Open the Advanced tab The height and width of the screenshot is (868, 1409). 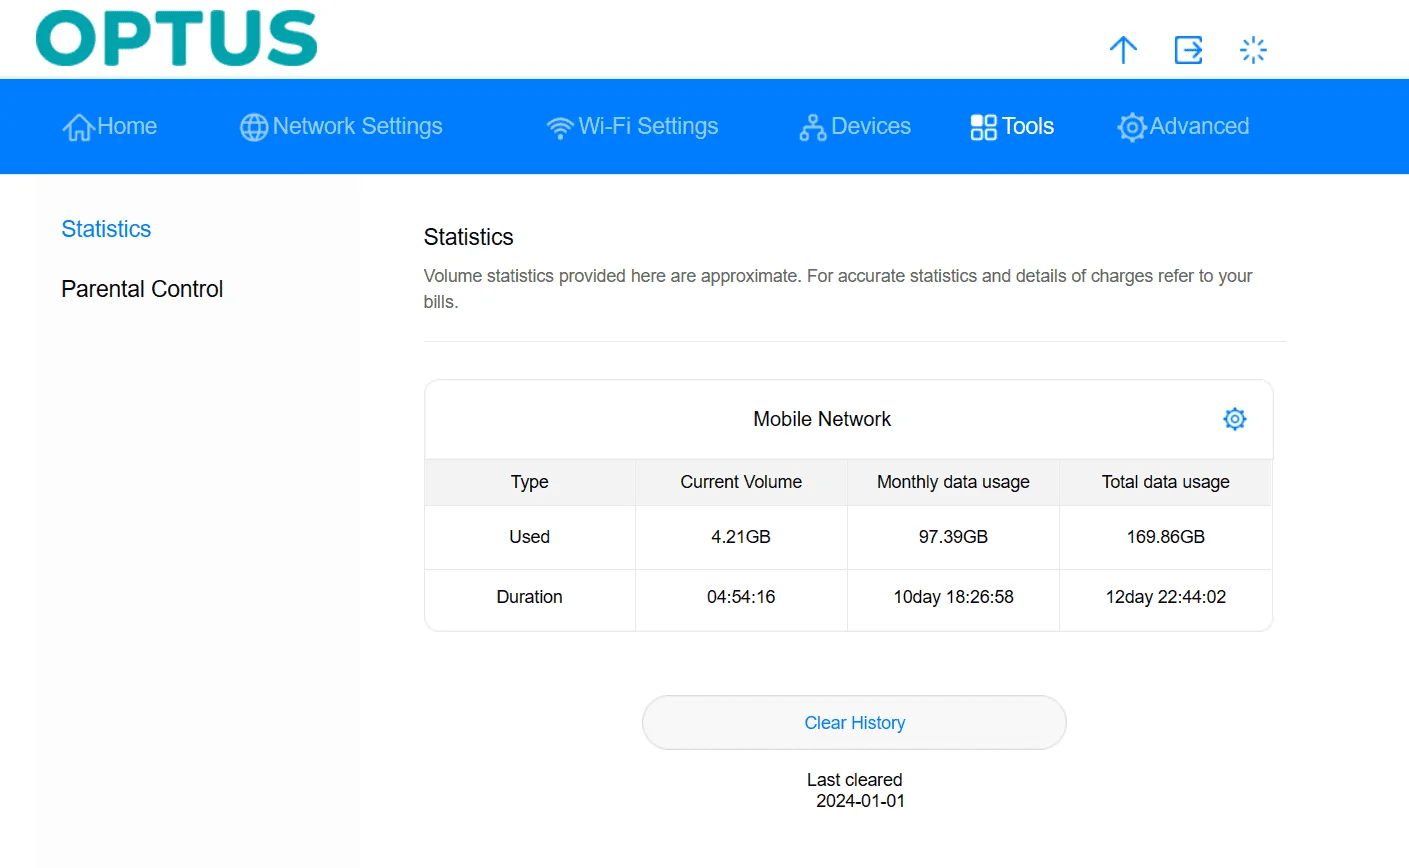click(x=1183, y=127)
